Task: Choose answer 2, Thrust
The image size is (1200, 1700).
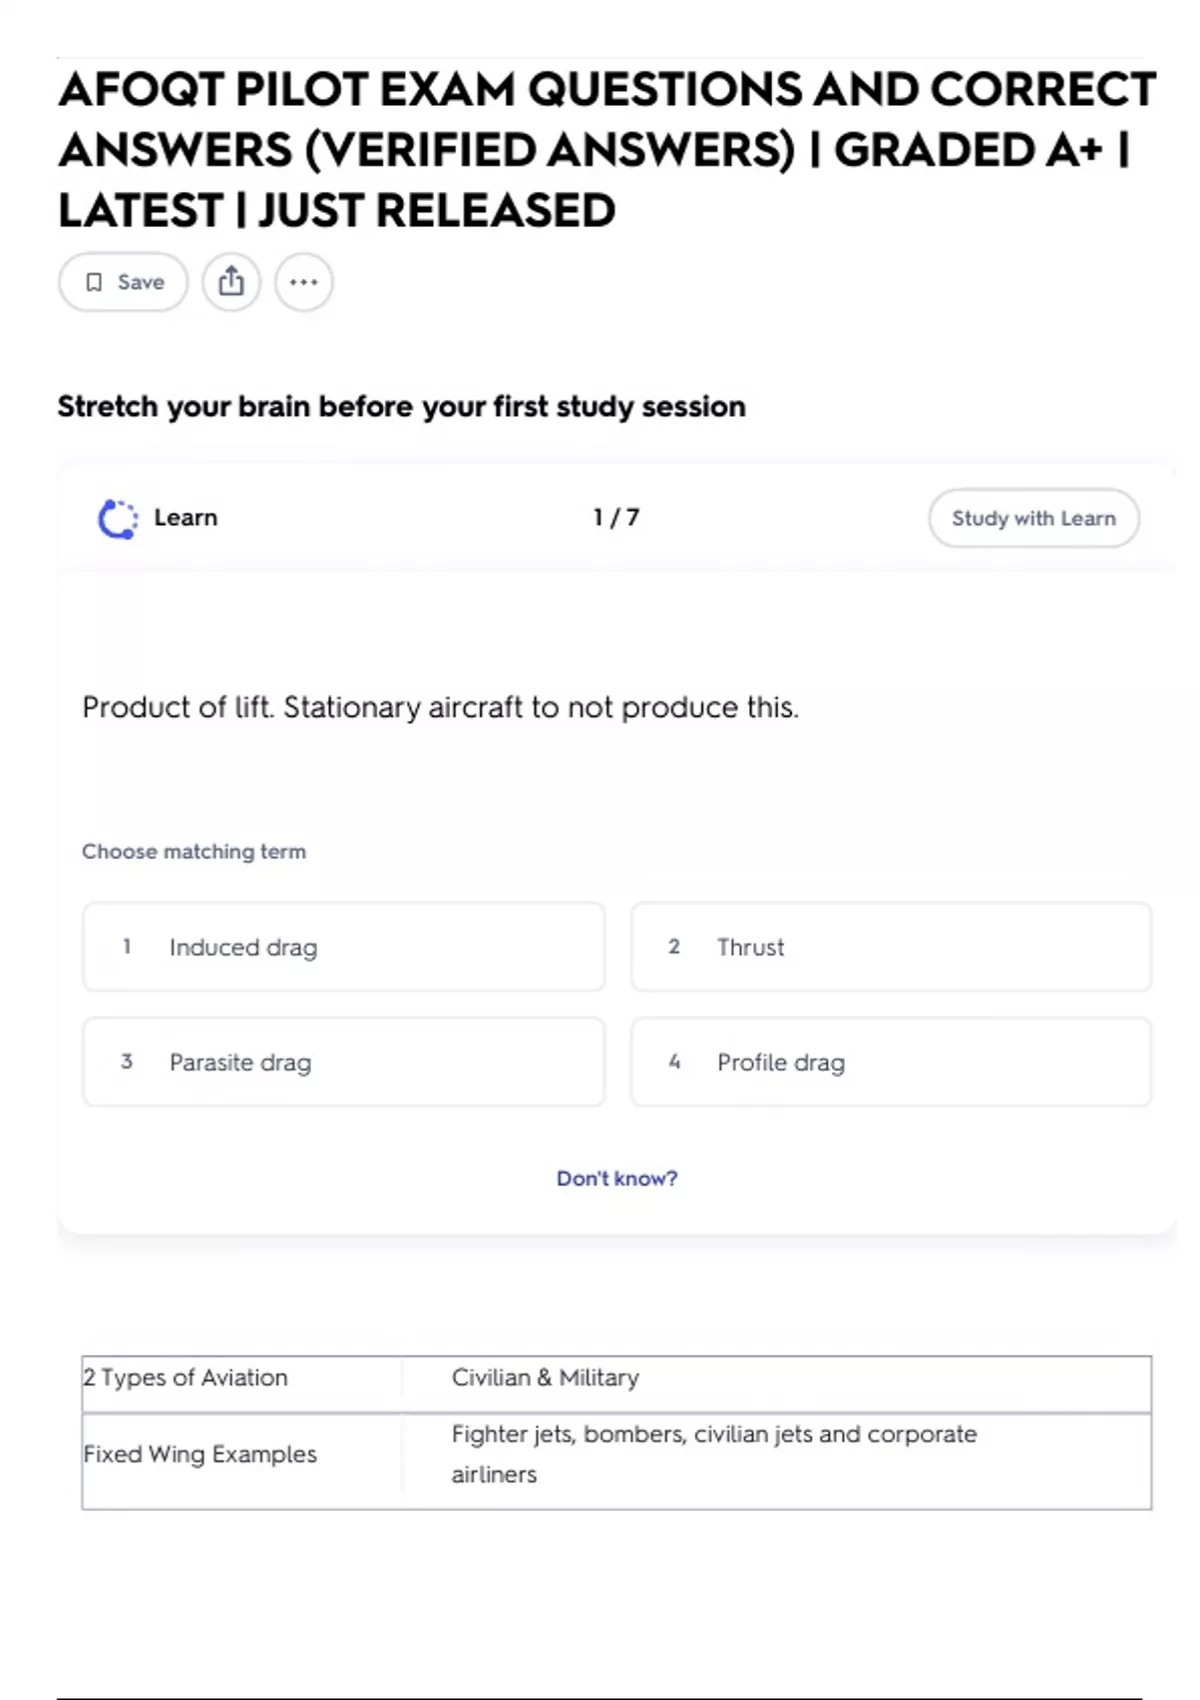Action: tap(890, 947)
